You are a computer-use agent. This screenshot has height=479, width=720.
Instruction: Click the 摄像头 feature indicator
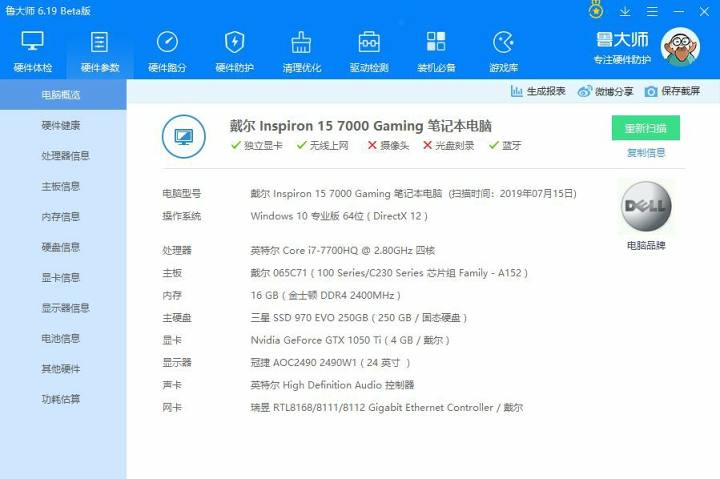point(388,146)
